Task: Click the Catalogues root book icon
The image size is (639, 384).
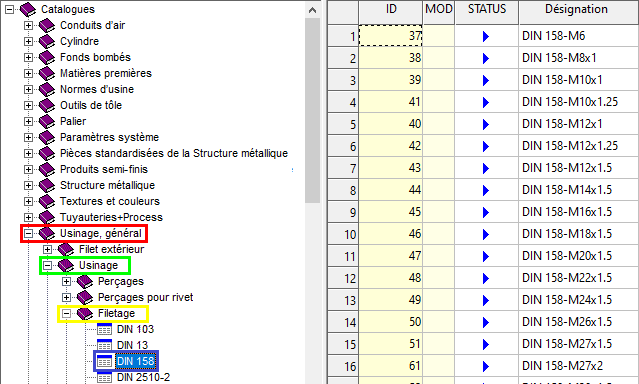Action: 28,9
